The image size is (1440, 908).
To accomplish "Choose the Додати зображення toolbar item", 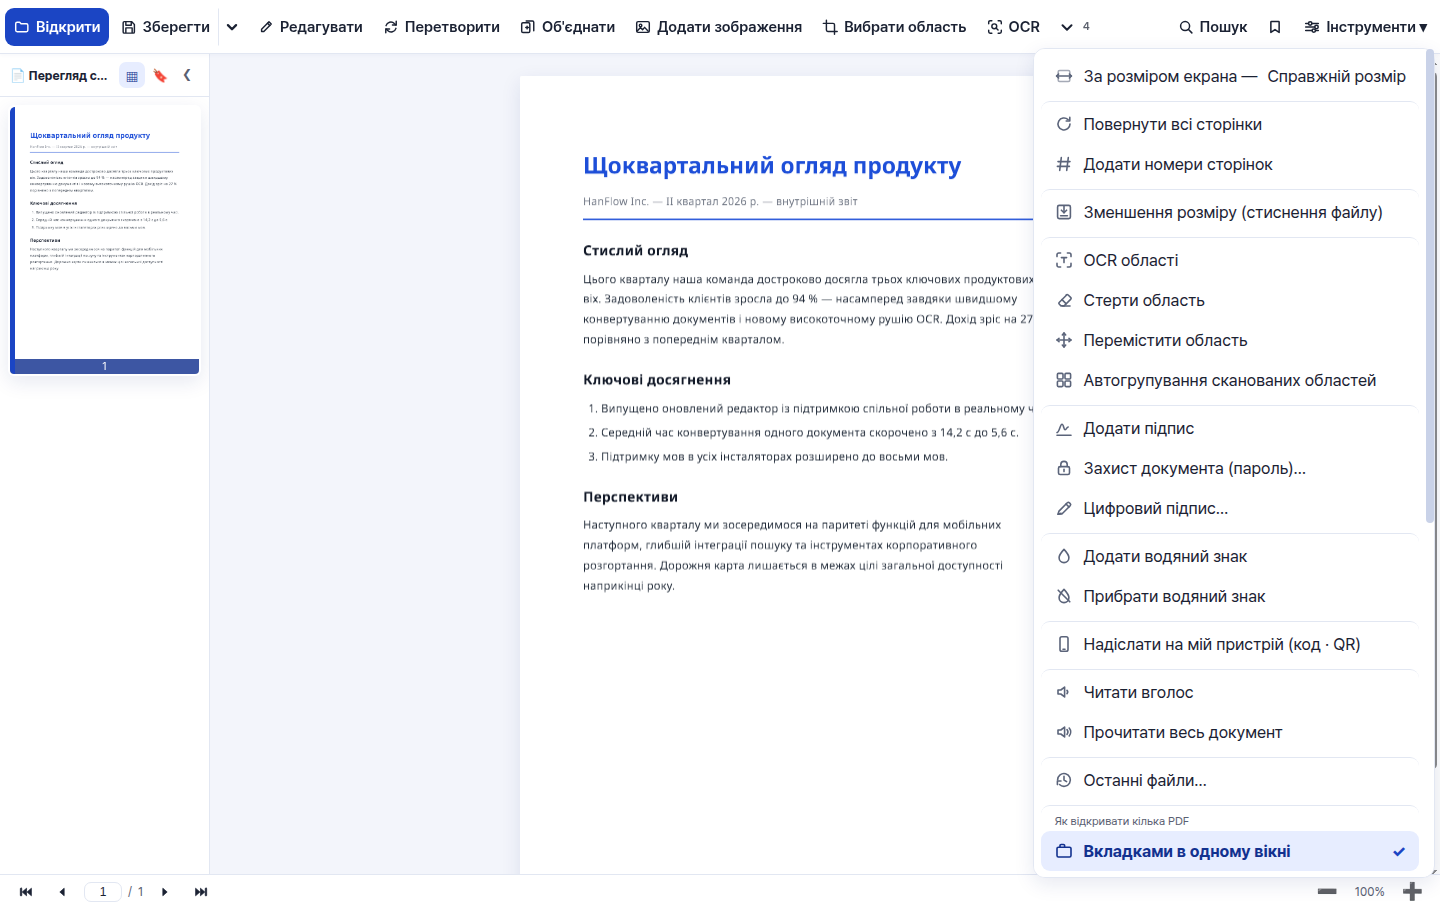I will click(719, 27).
